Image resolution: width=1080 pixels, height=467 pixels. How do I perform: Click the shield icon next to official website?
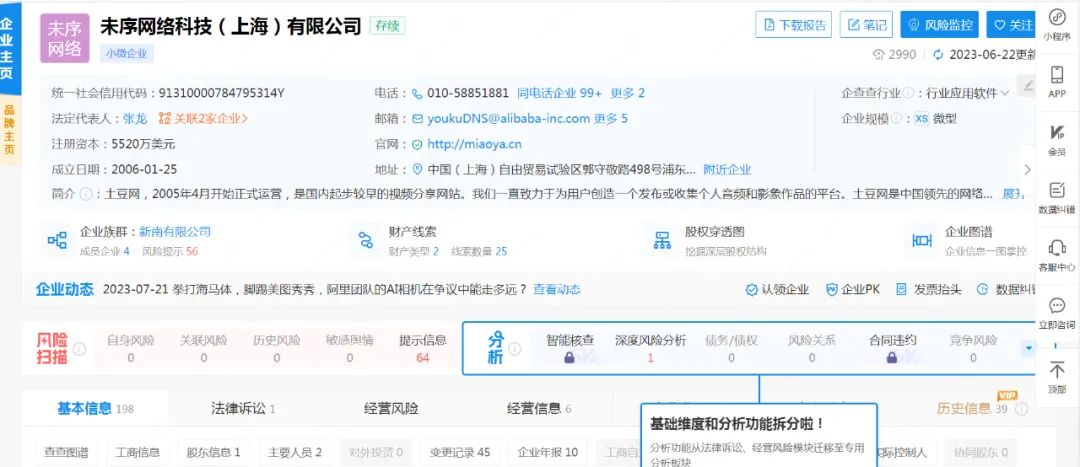click(417, 144)
